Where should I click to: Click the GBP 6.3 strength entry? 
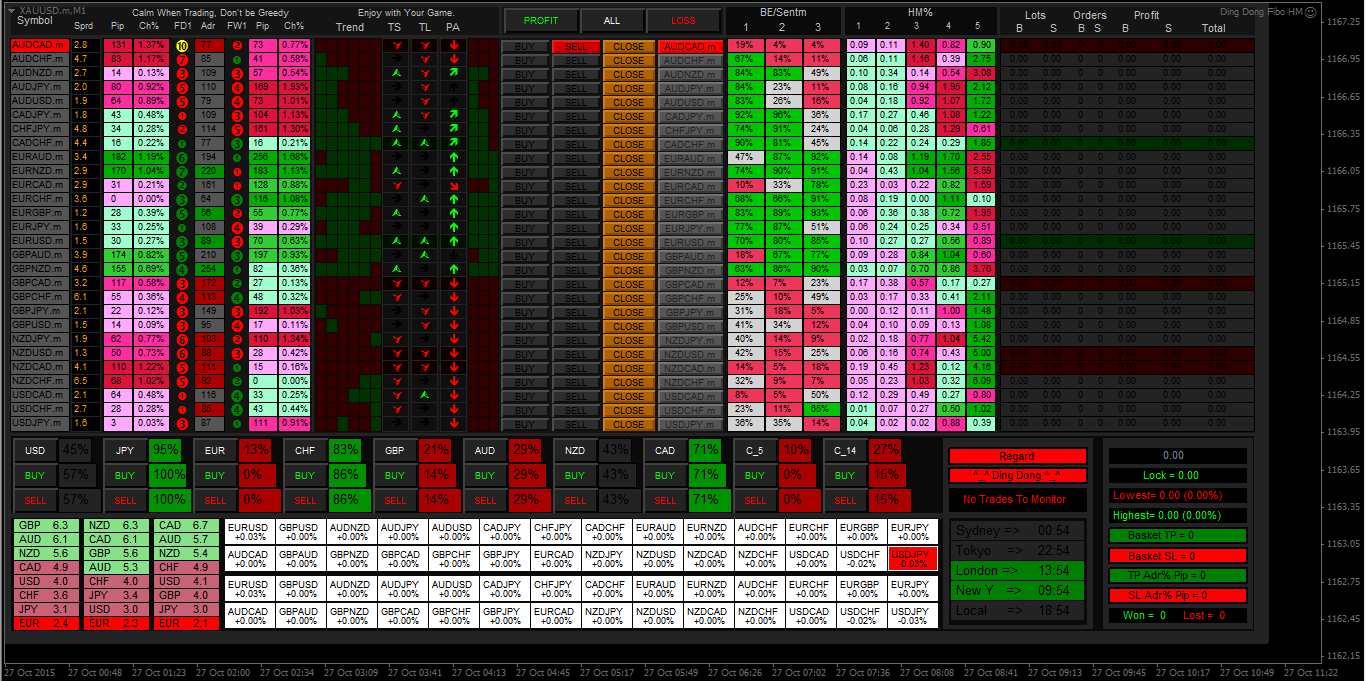point(46,525)
